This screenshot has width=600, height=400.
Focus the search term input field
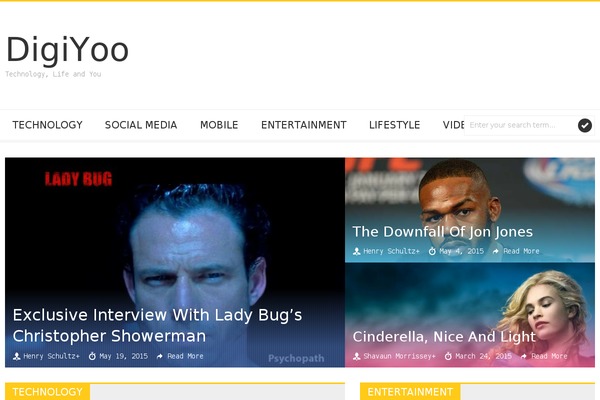(520, 125)
